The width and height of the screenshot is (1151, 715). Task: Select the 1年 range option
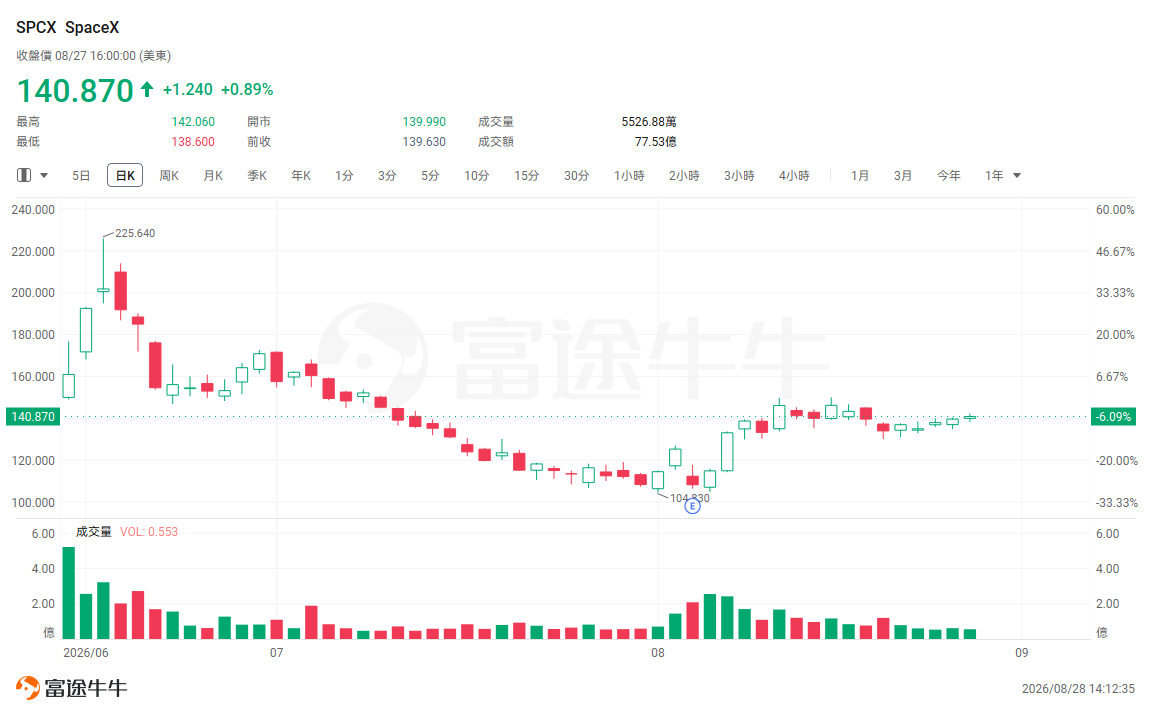pos(994,175)
